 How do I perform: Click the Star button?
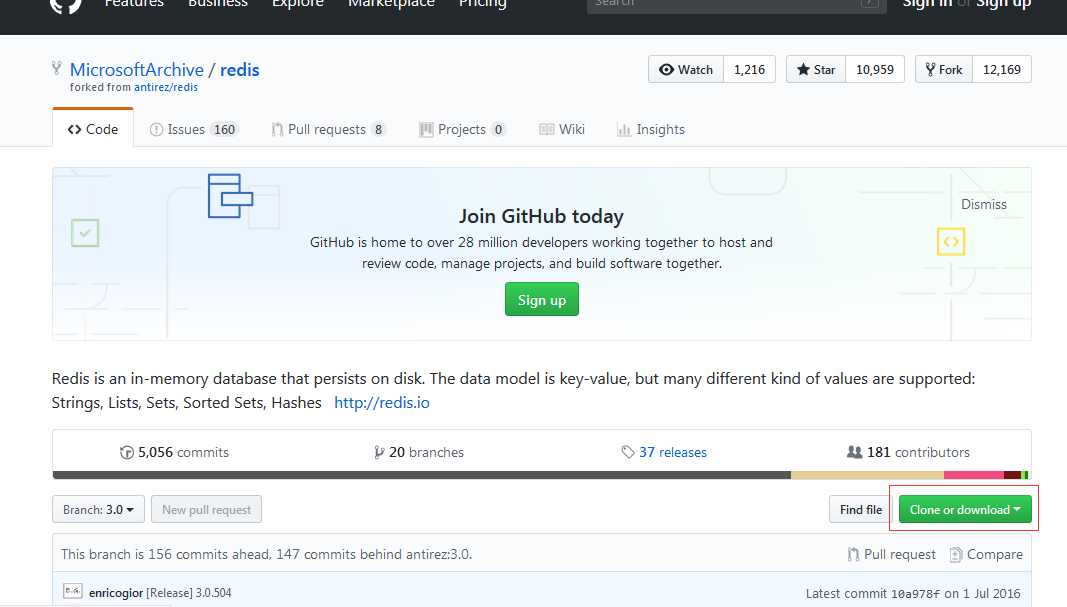816,69
